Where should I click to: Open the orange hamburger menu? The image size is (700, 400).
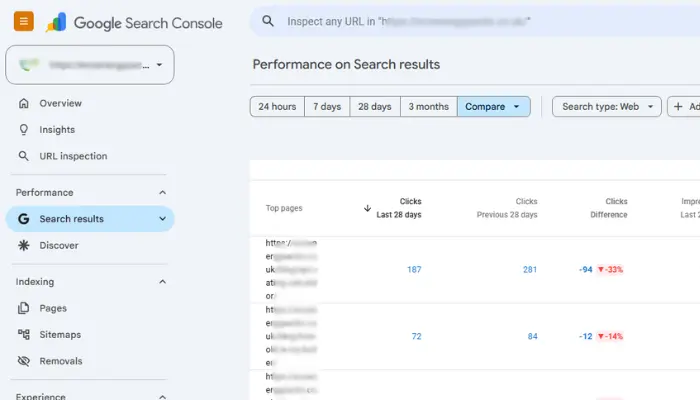point(24,21)
